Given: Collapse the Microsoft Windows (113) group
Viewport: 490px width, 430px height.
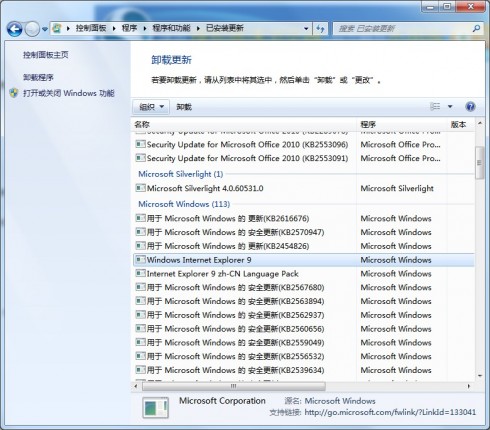Looking at the screenshot, I should click(184, 204).
